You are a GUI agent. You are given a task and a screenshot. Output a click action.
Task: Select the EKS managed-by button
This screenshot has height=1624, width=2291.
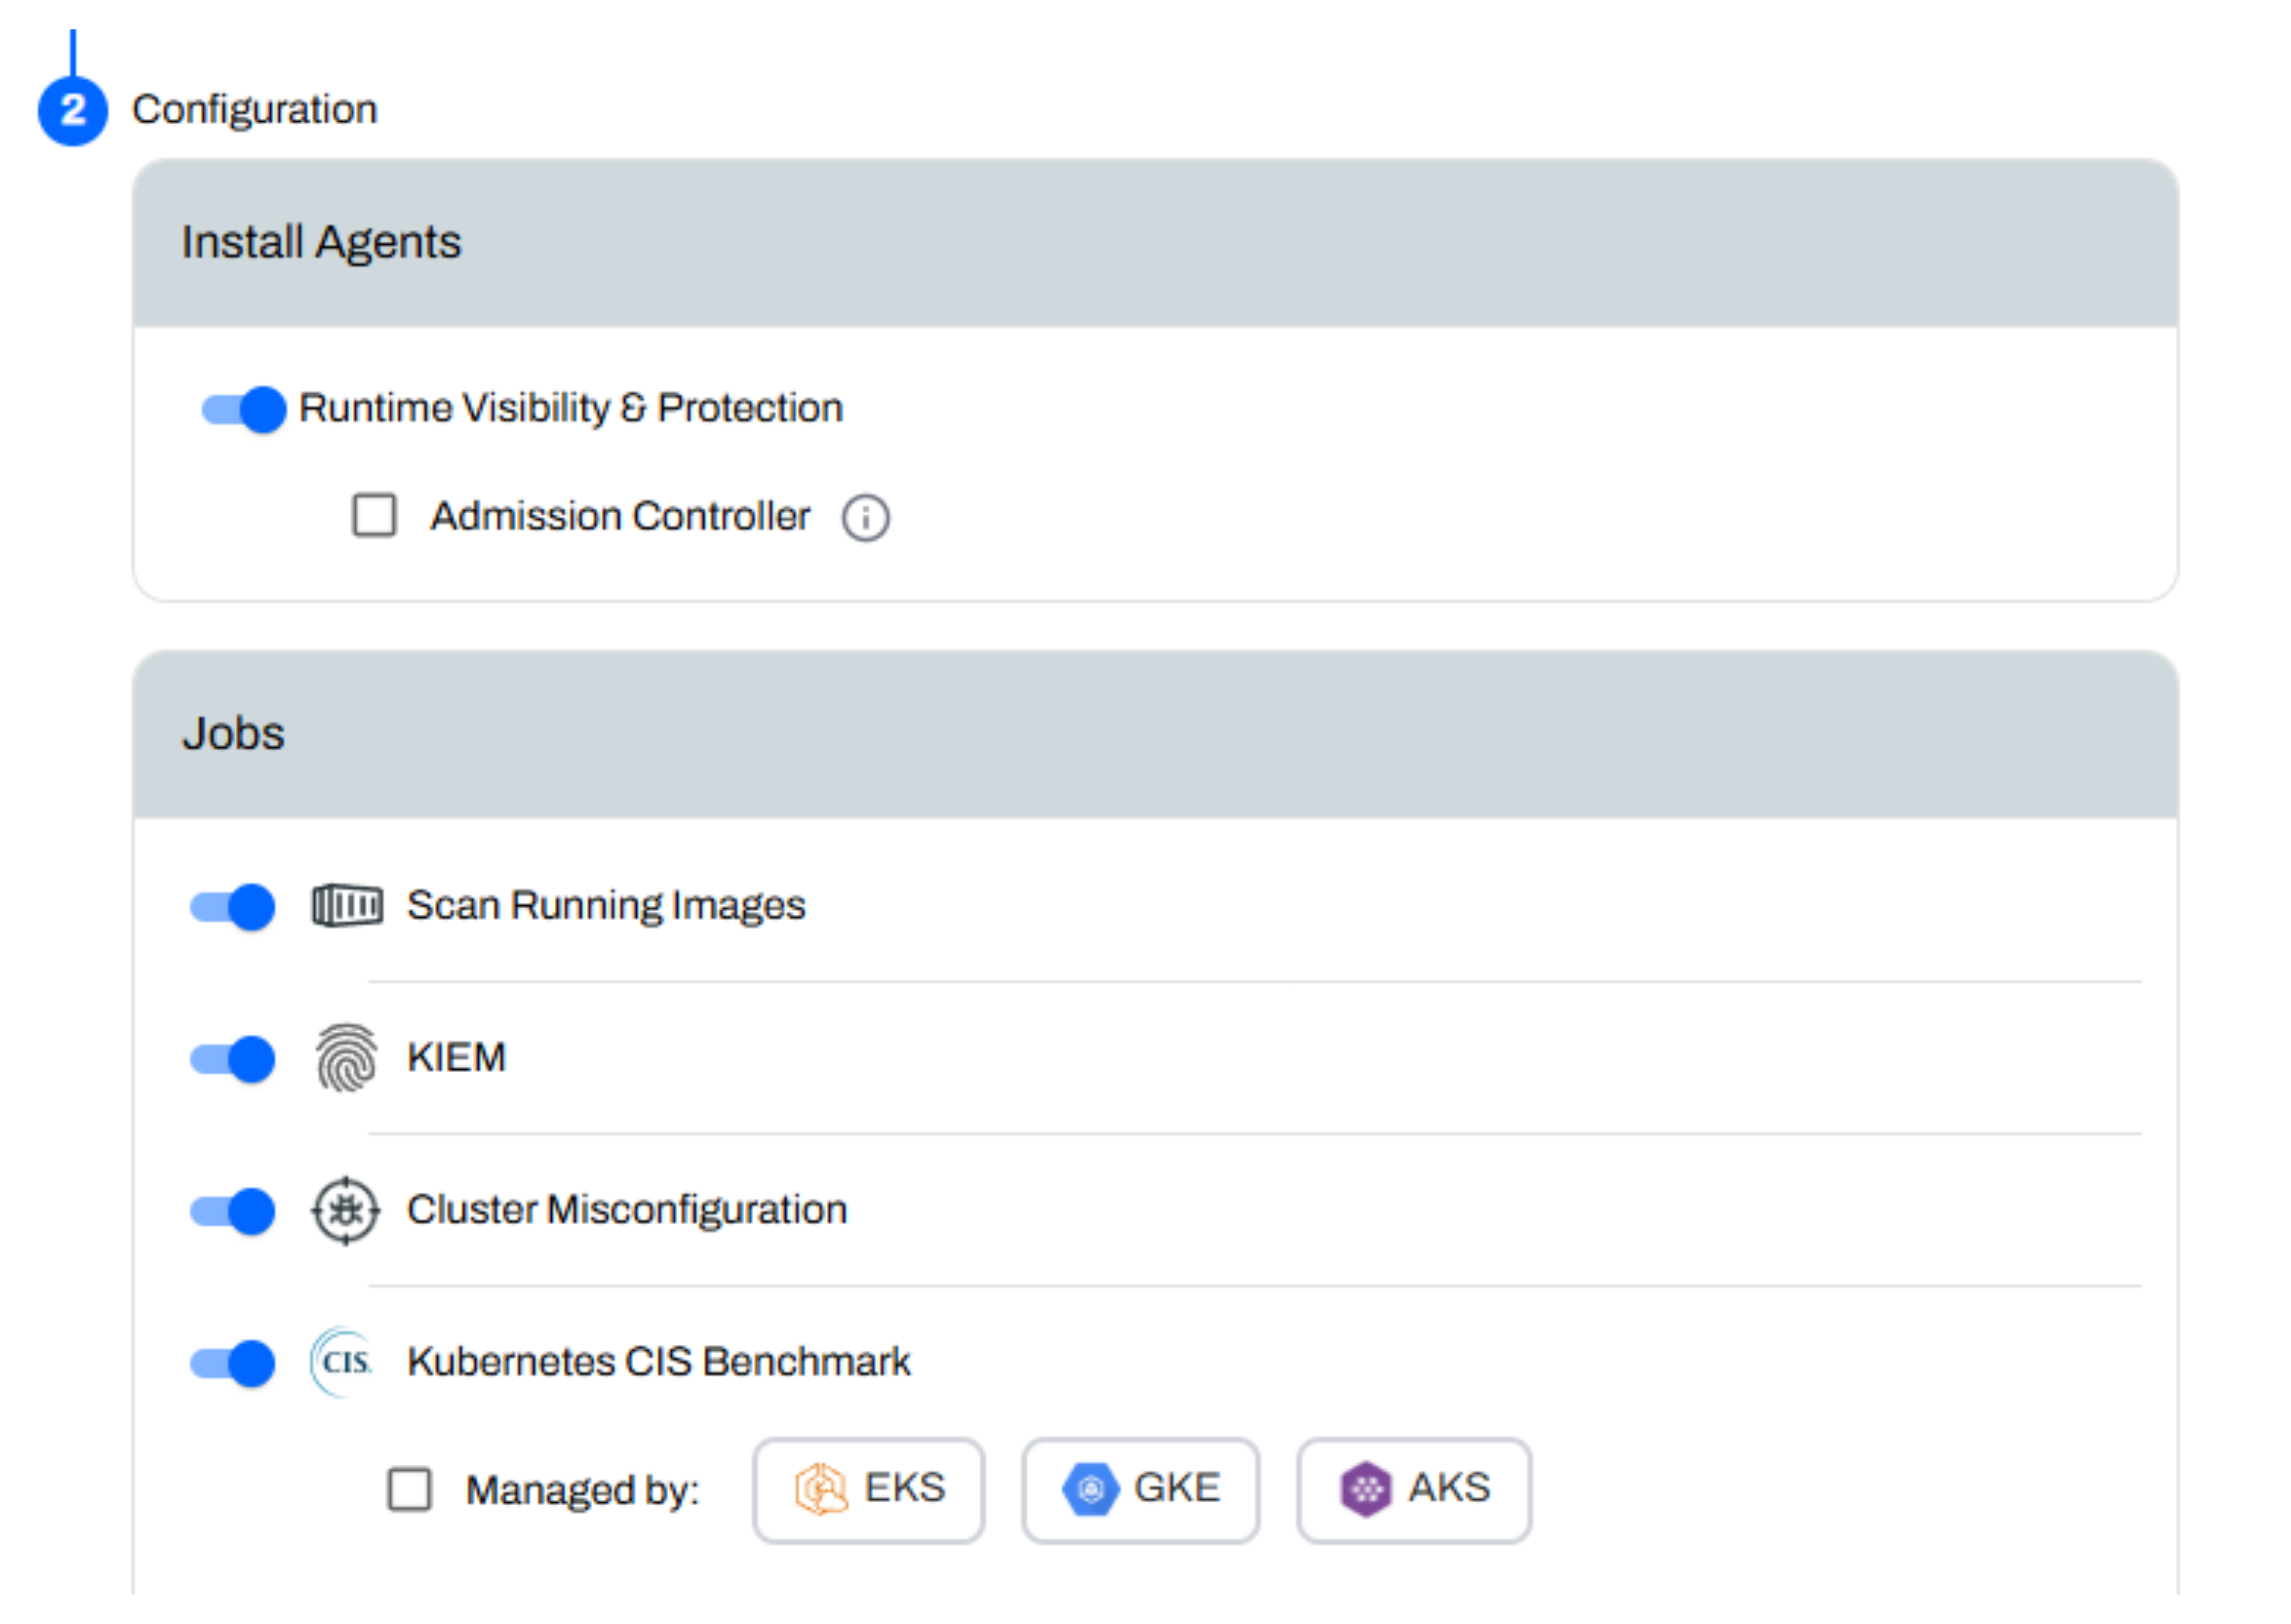(869, 1490)
